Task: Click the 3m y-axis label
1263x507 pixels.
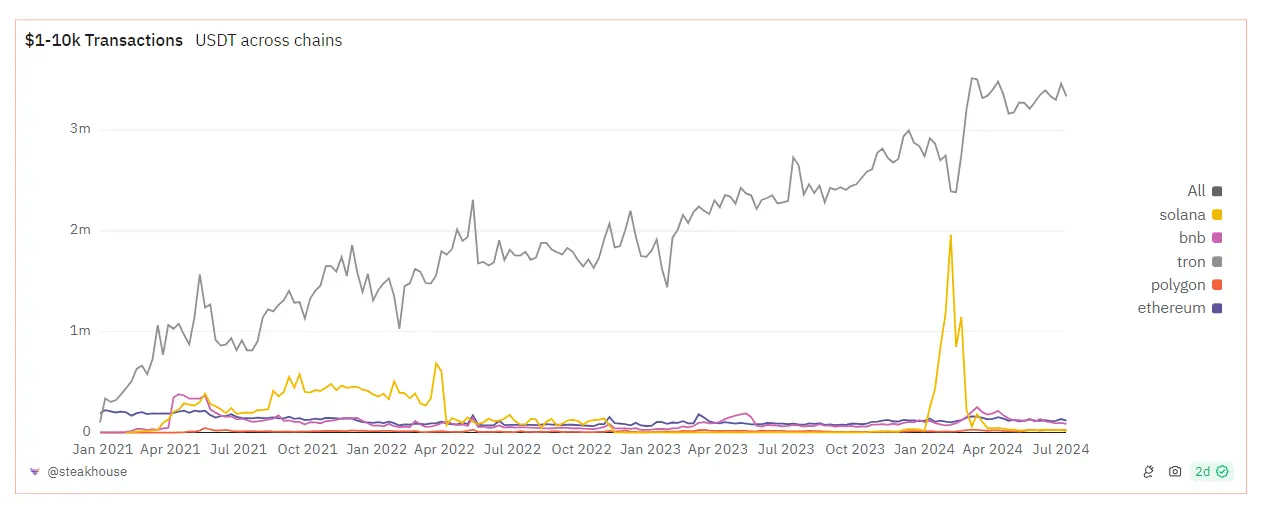Action: tap(81, 129)
